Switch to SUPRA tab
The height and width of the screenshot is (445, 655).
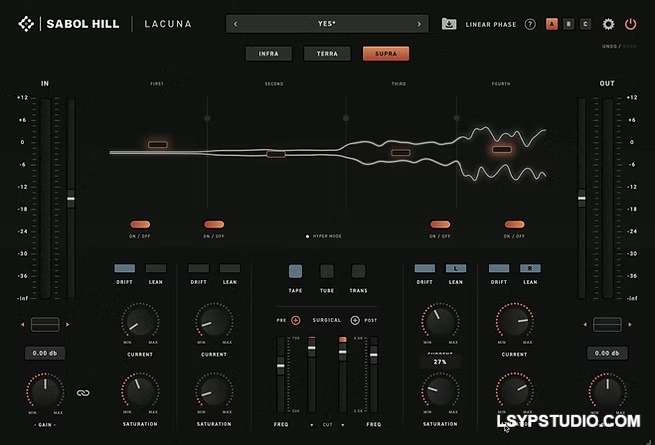tap(386, 54)
